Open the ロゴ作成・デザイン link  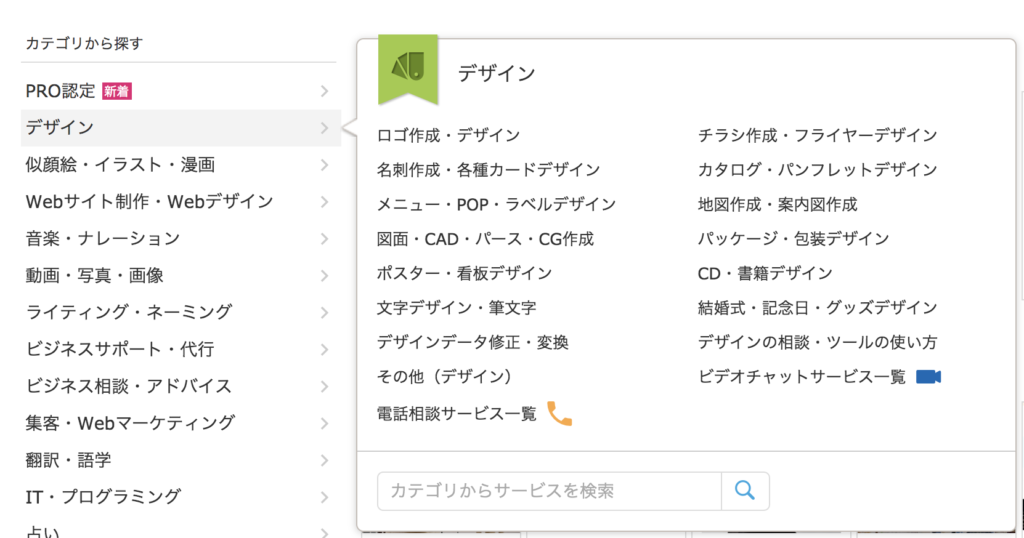(449, 135)
